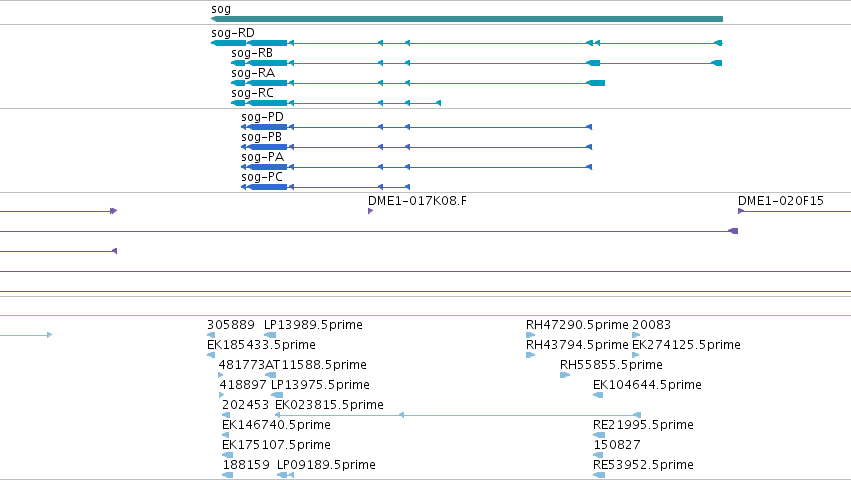Select the LP13975.5prime EST label
This screenshot has height=480, width=851.
320,385
